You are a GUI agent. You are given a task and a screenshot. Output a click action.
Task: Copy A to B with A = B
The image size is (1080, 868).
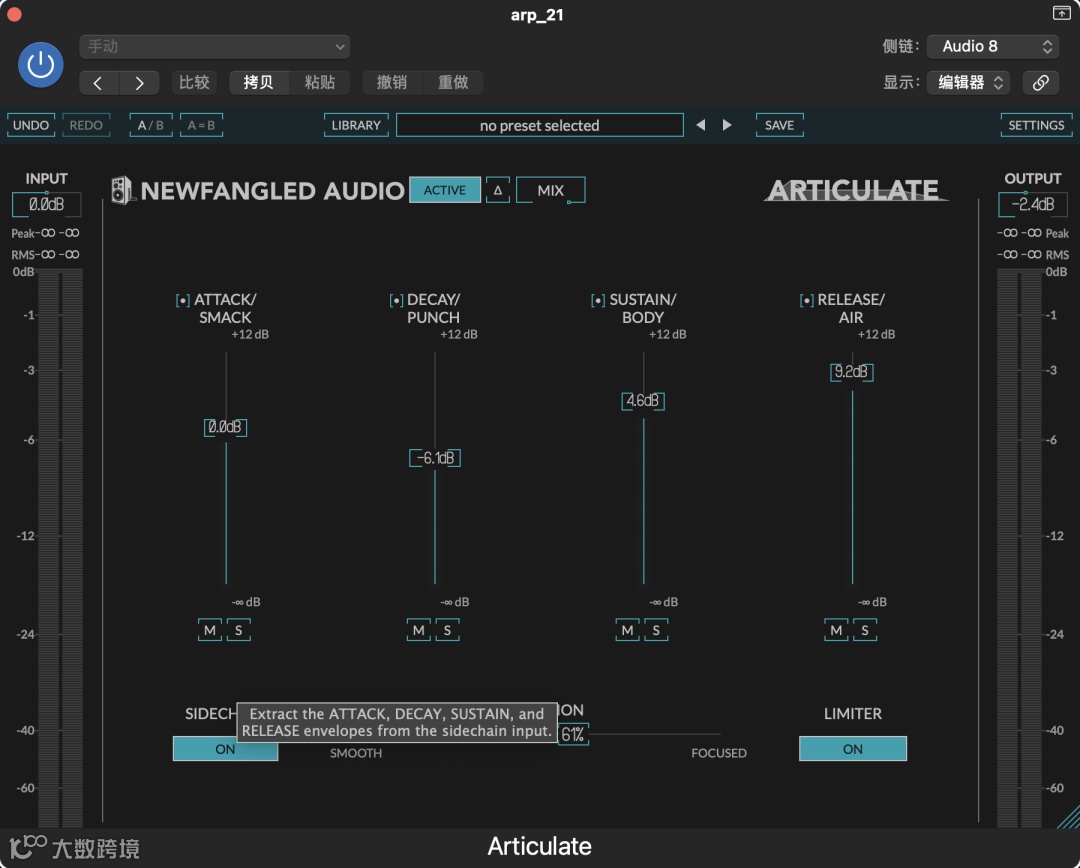point(202,125)
